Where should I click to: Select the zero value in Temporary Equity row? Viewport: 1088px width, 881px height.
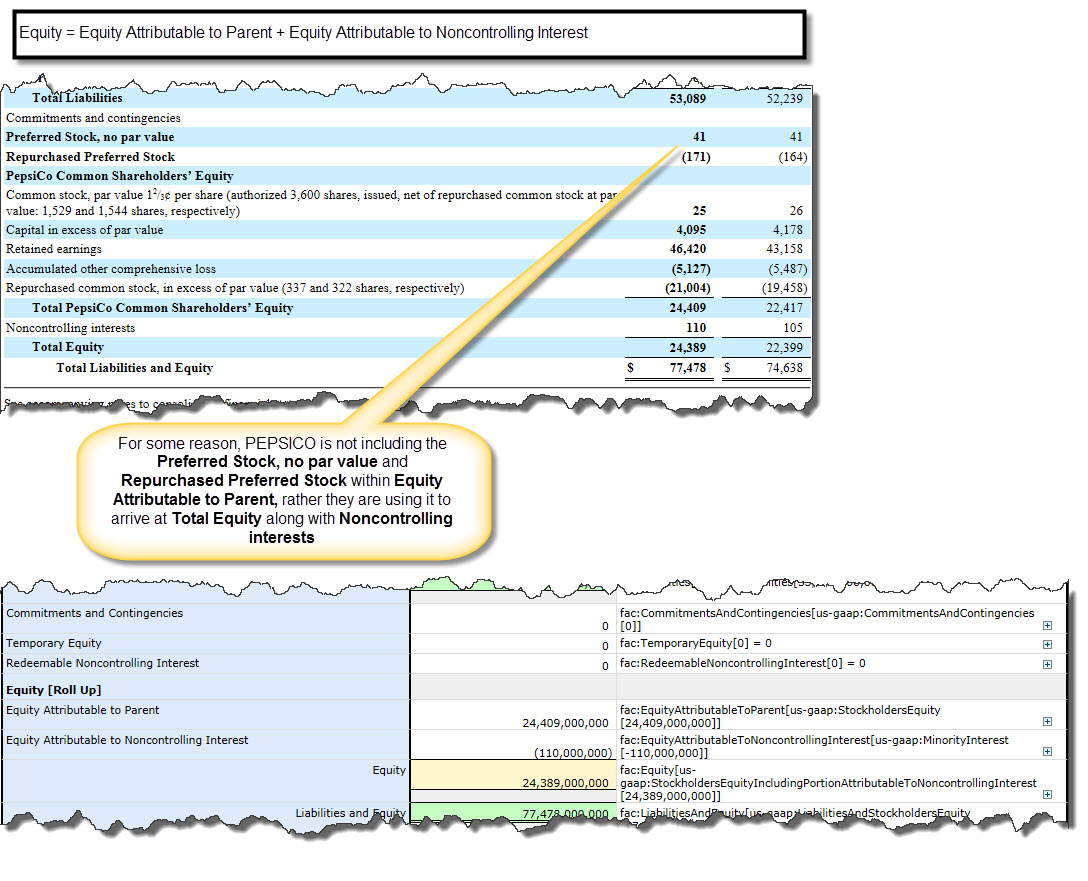pyautogui.click(x=605, y=646)
